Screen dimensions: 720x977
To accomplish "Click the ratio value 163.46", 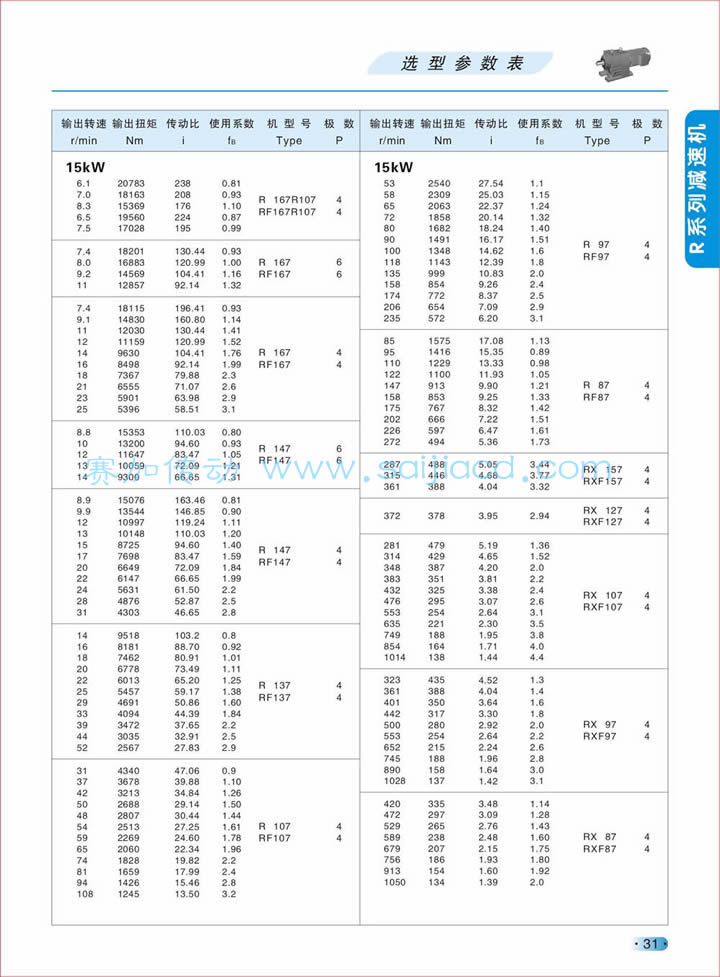I will tap(189, 500).
